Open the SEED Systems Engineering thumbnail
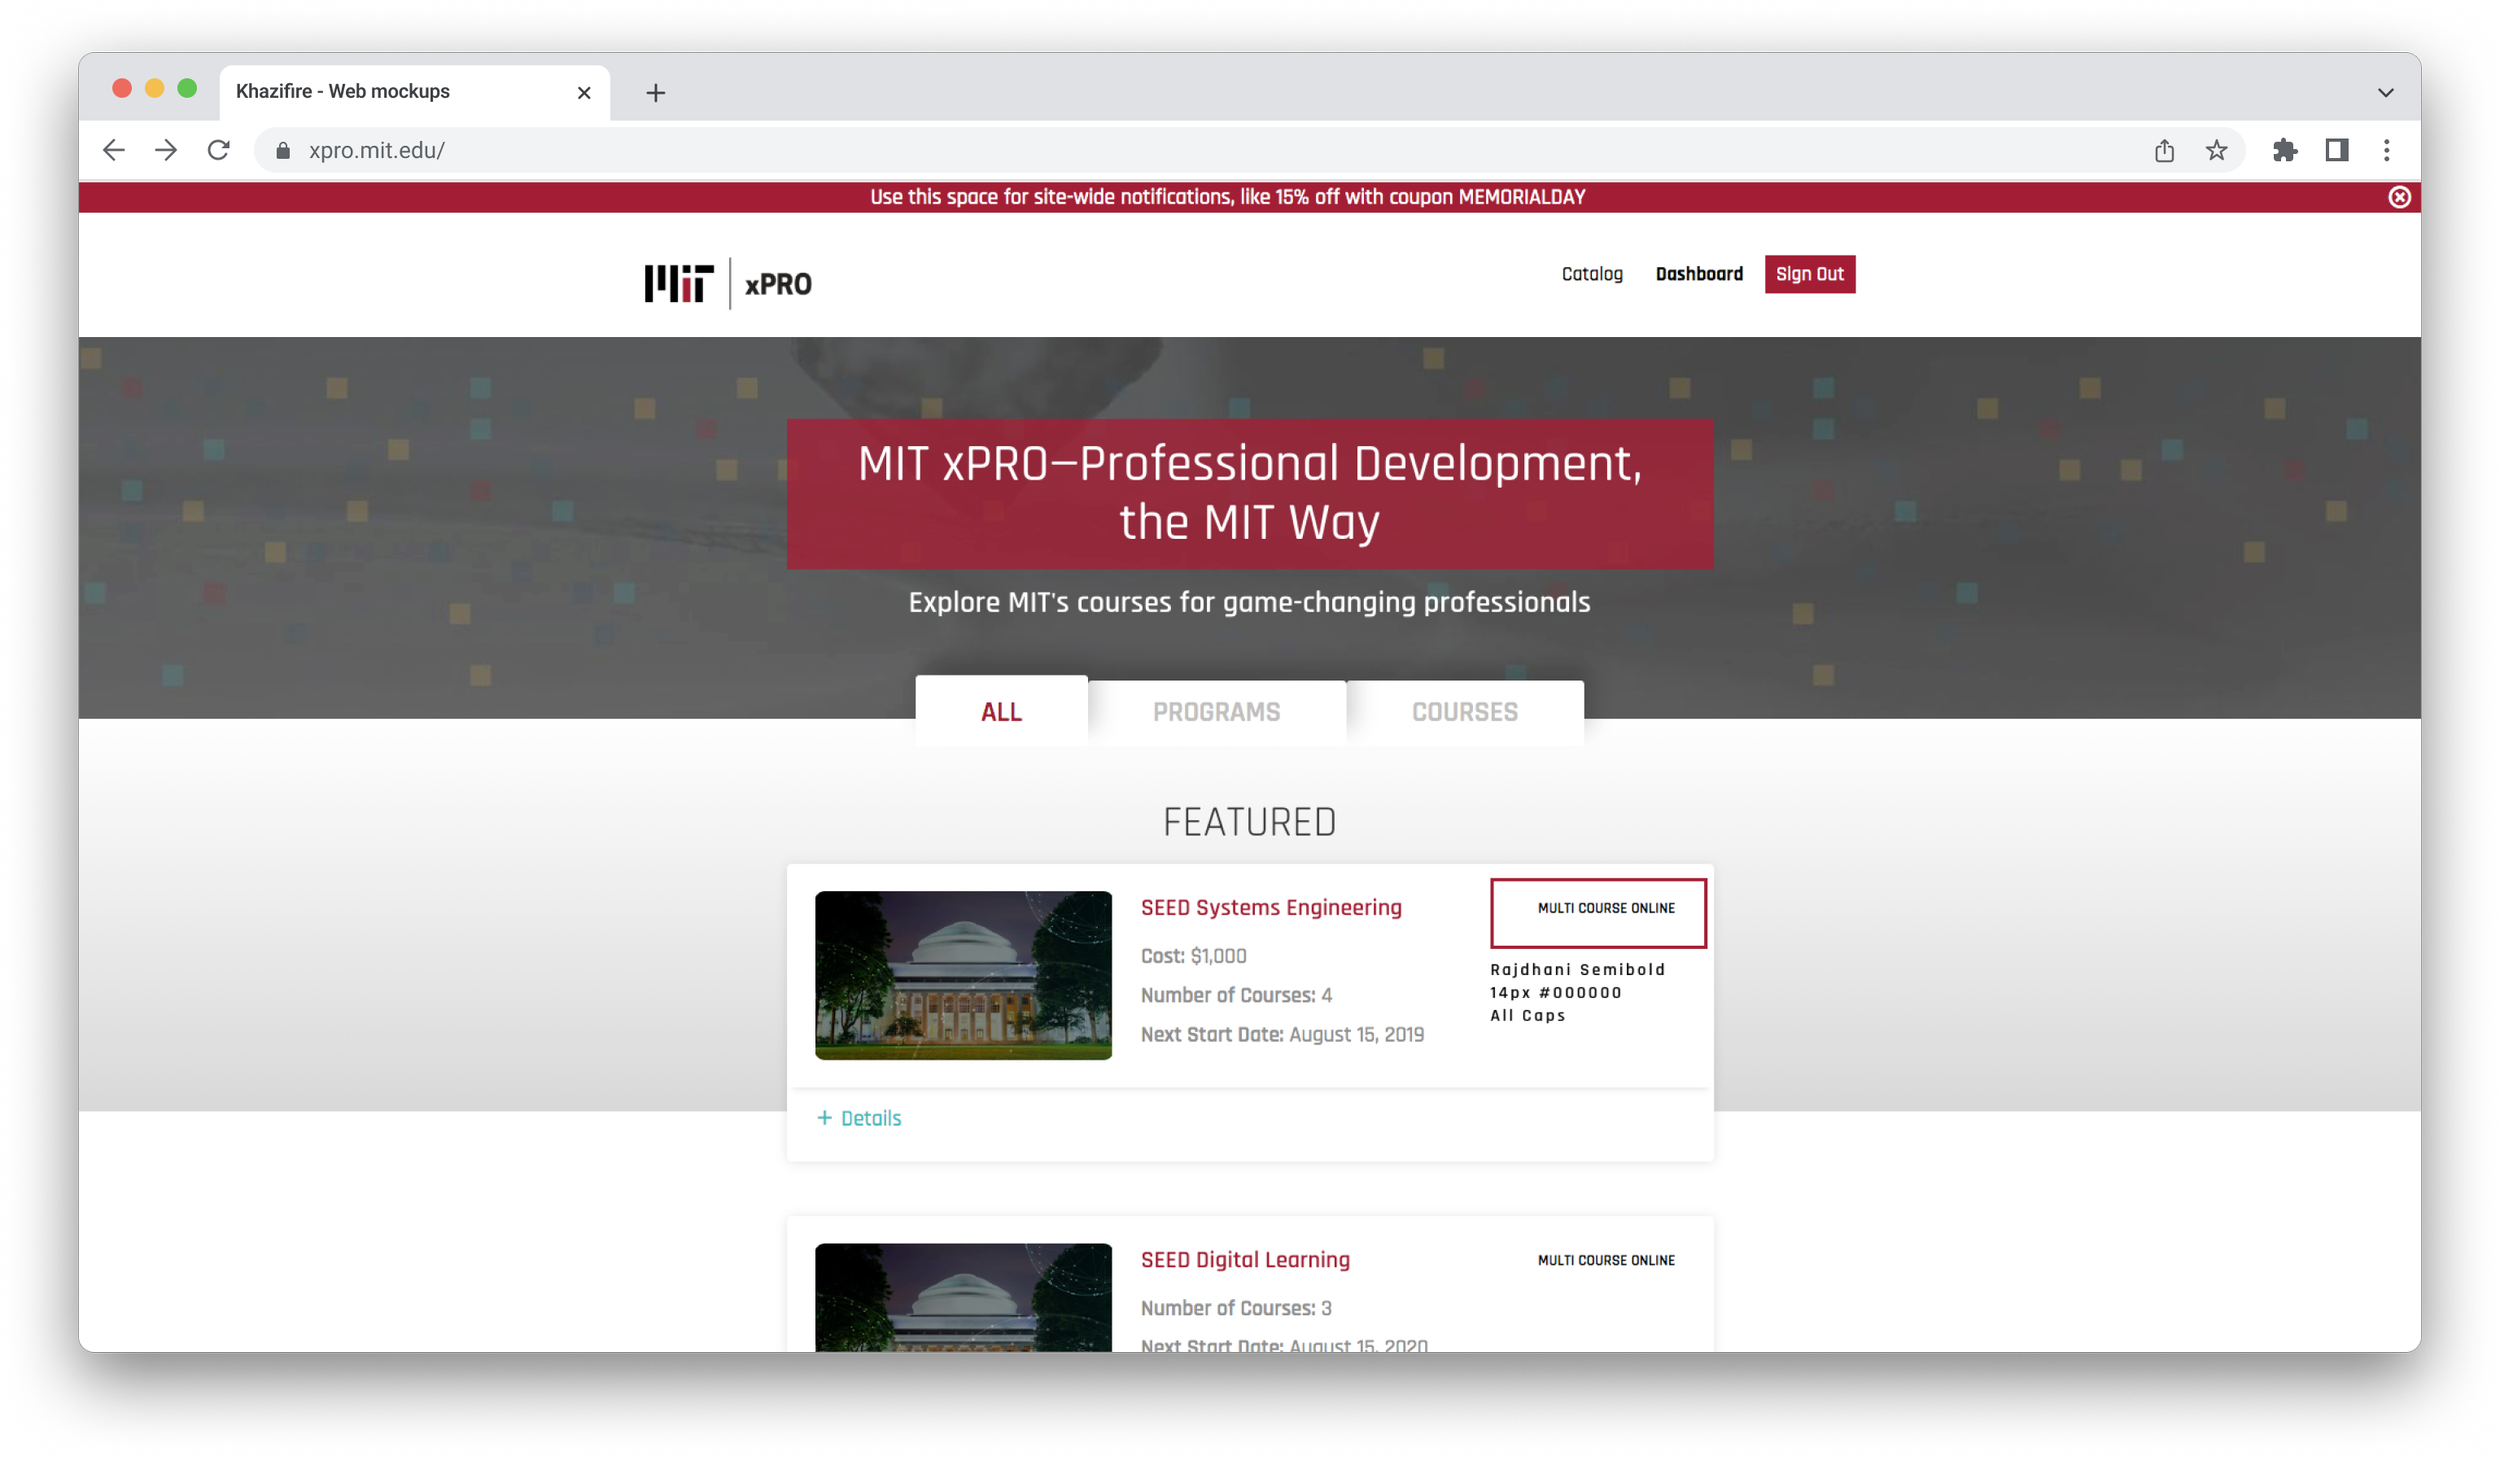Viewport: 2500px width, 1457px height. tap(963, 975)
